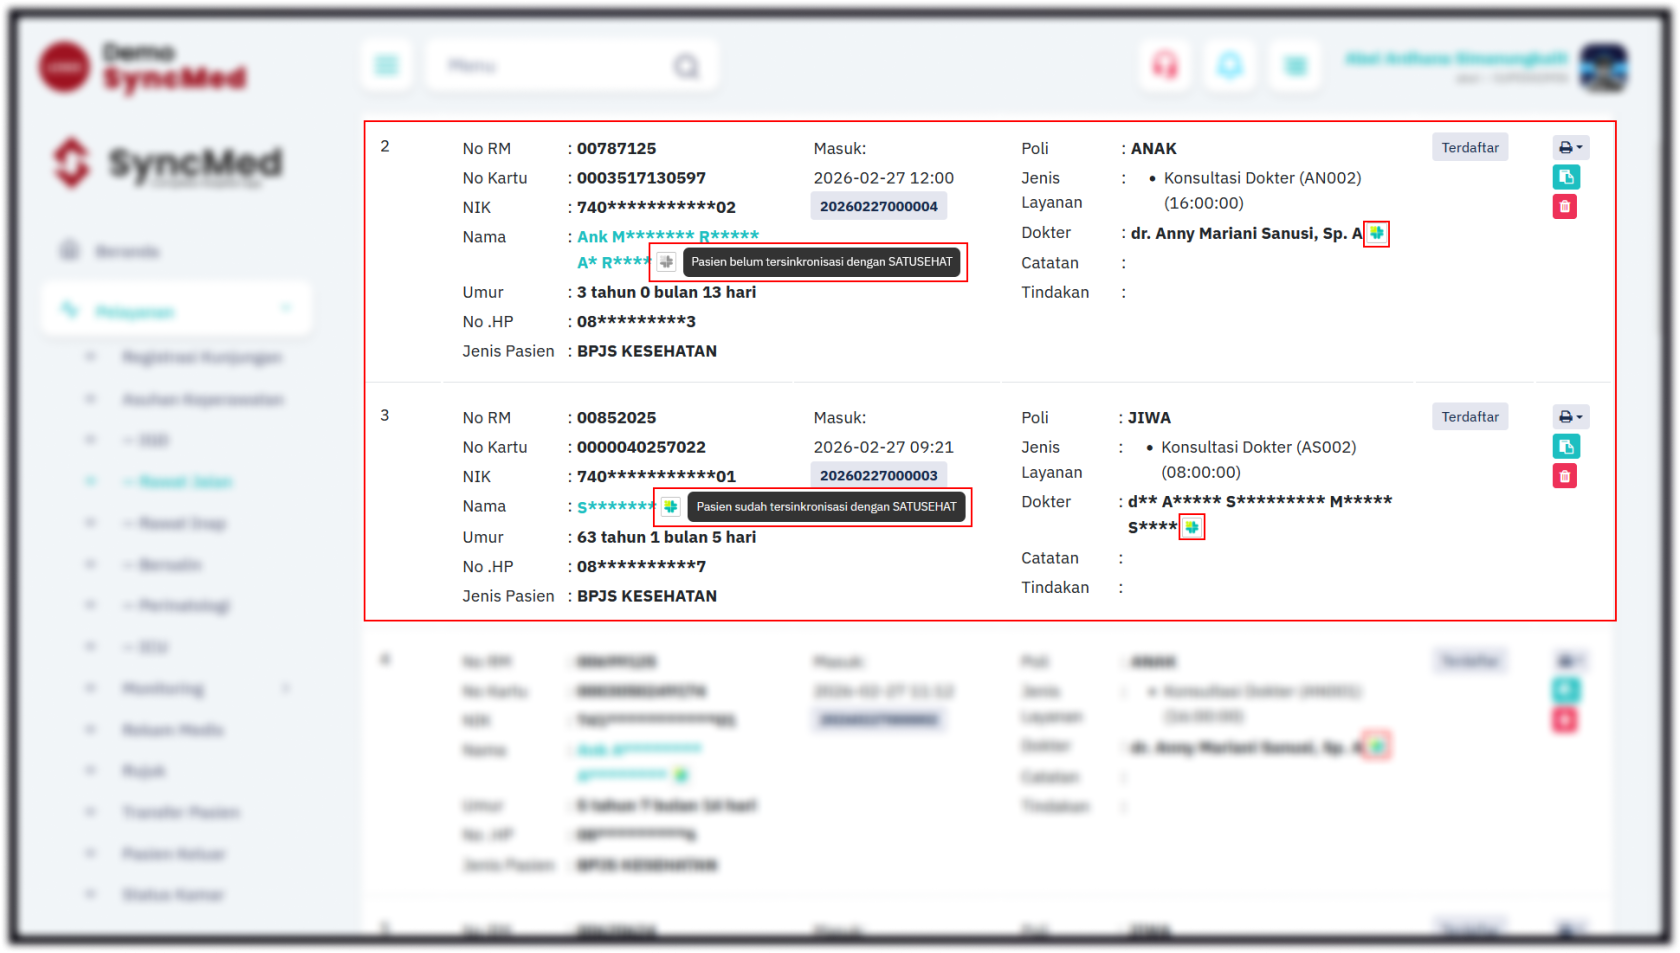Open Status Kamar sidebar item
The image size is (1680, 953).
[173, 894]
